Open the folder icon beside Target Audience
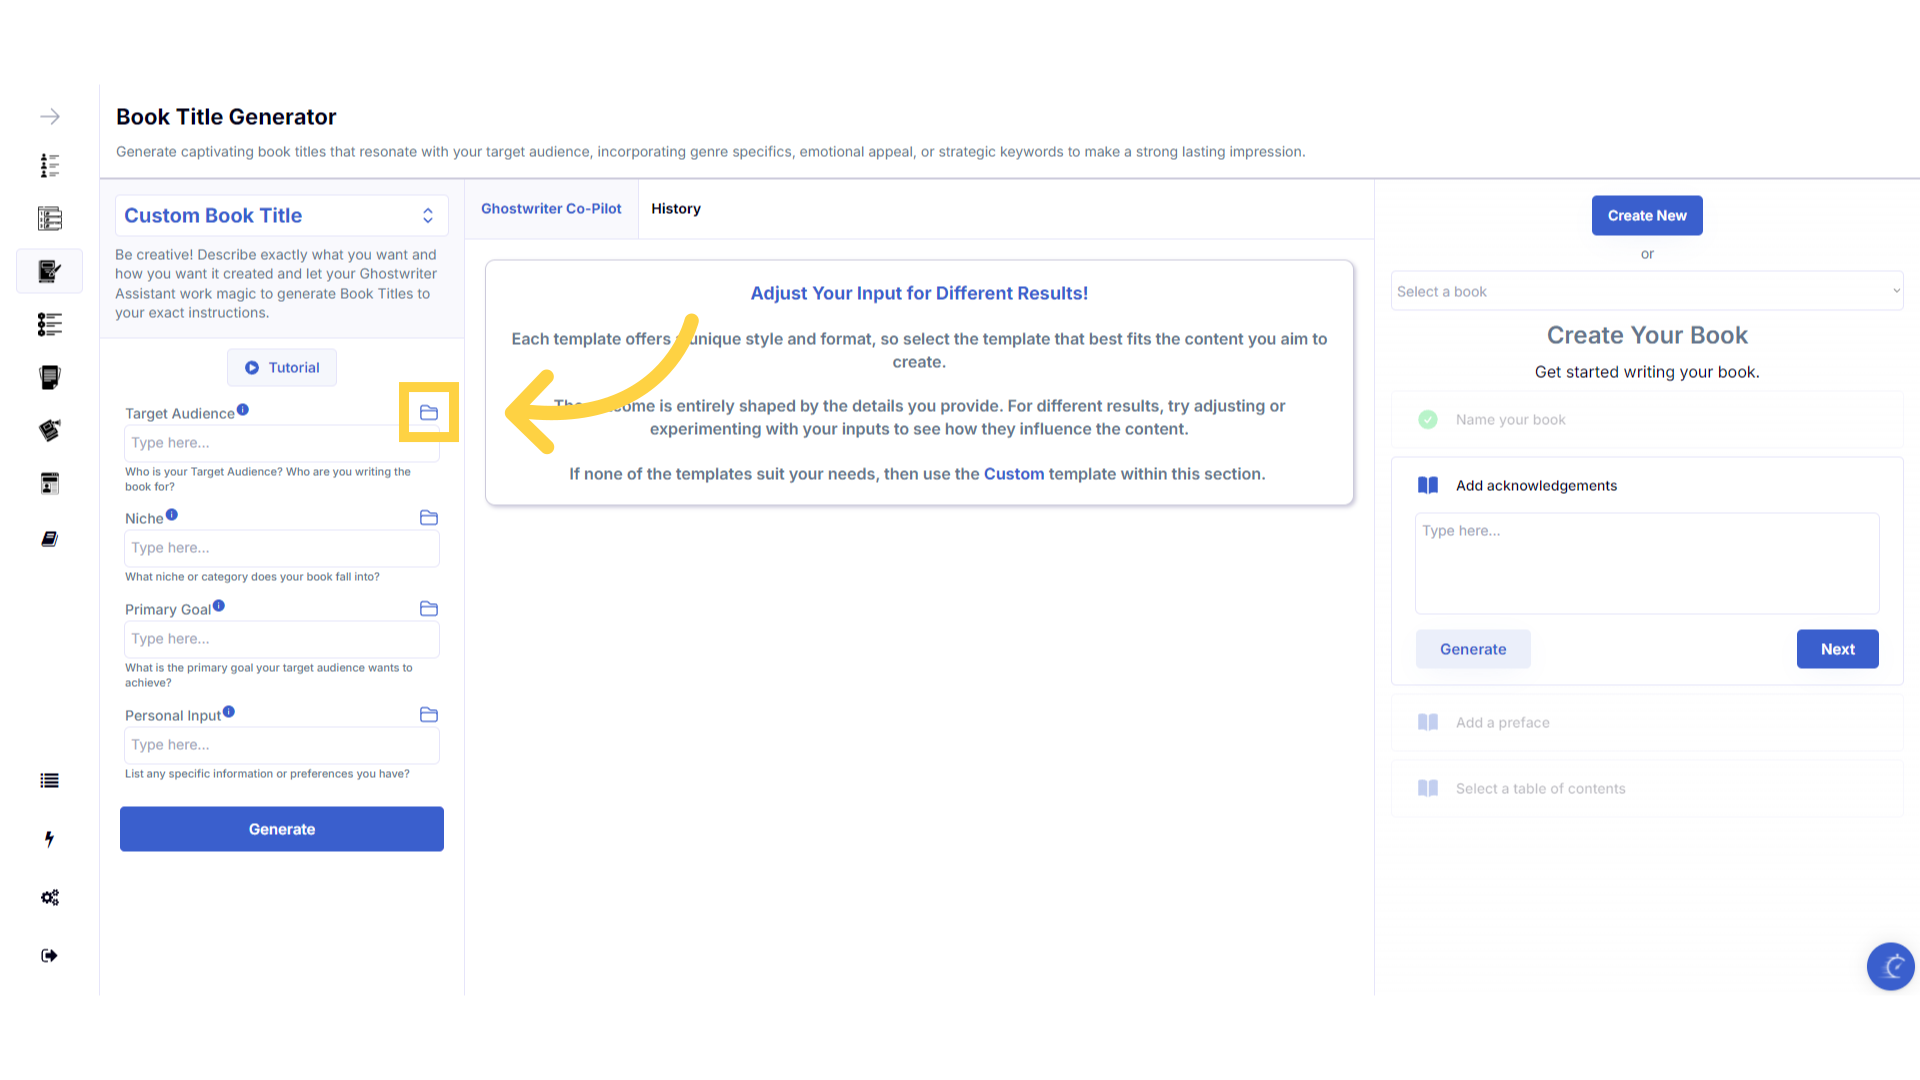This screenshot has height=1080, width=1920. (429, 413)
